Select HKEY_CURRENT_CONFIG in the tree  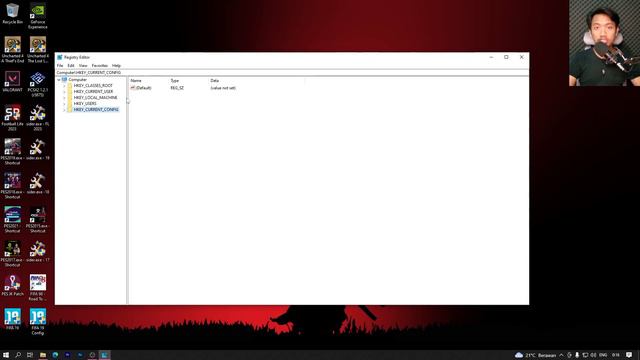(x=96, y=110)
